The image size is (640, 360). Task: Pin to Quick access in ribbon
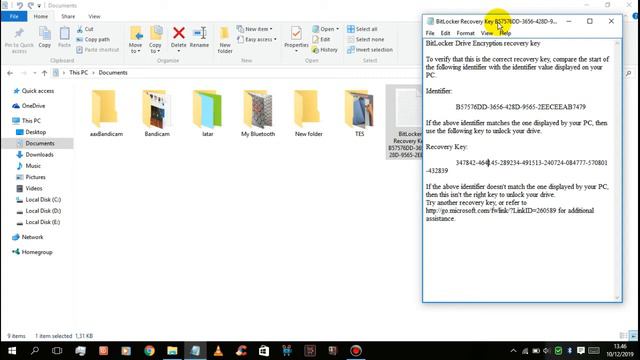[x=19, y=40]
